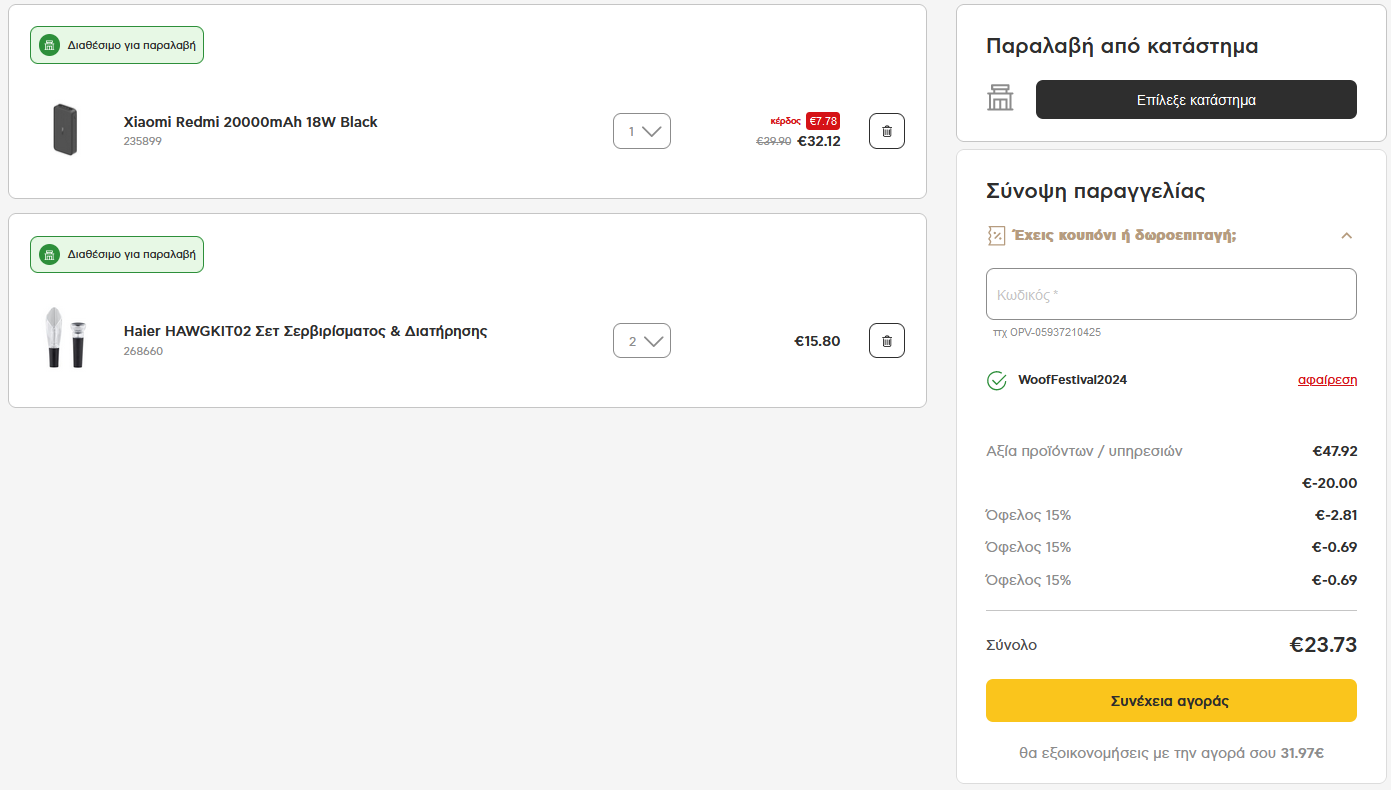Focus the Κωδικός coupon code field

click(1170, 294)
